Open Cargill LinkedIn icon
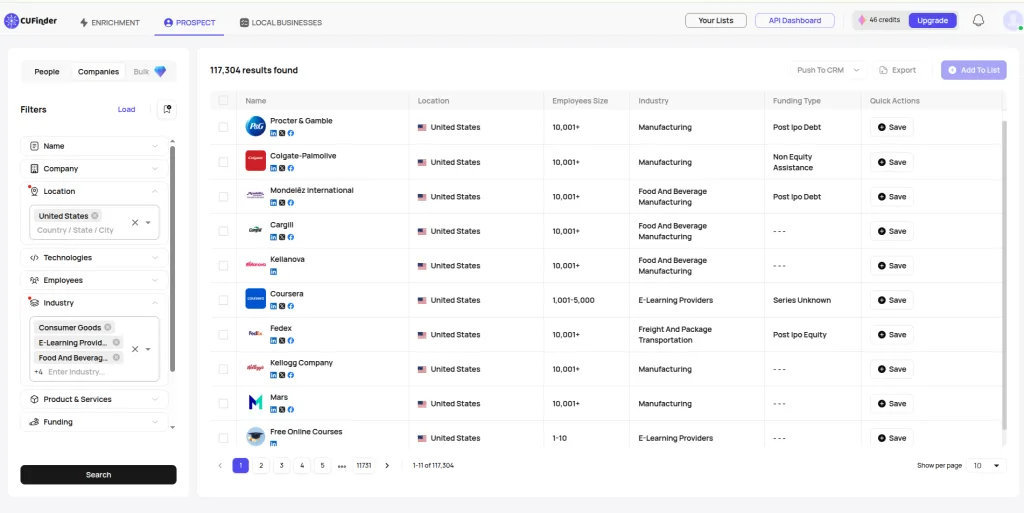Screen dimensions: 1024x513 pos(274,237)
